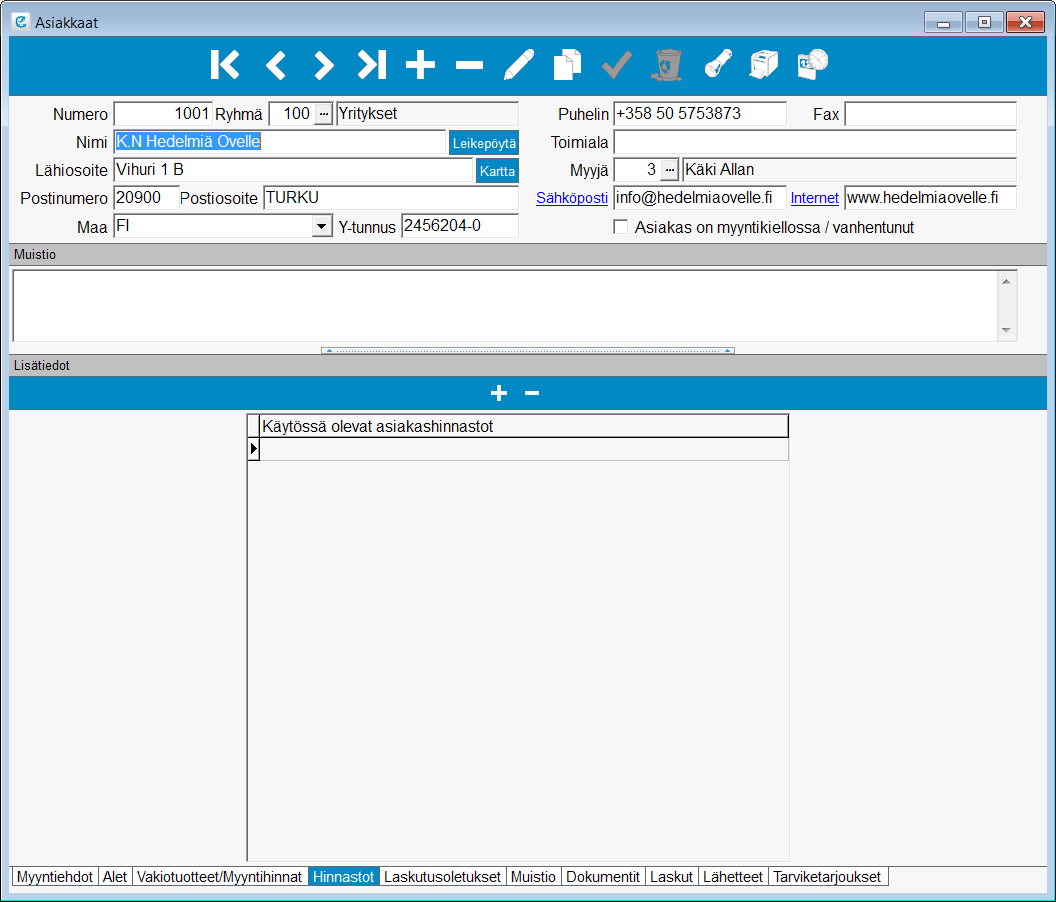Click the Puhelin phone number field
Viewport: 1056px width, 902px height.
[700, 114]
